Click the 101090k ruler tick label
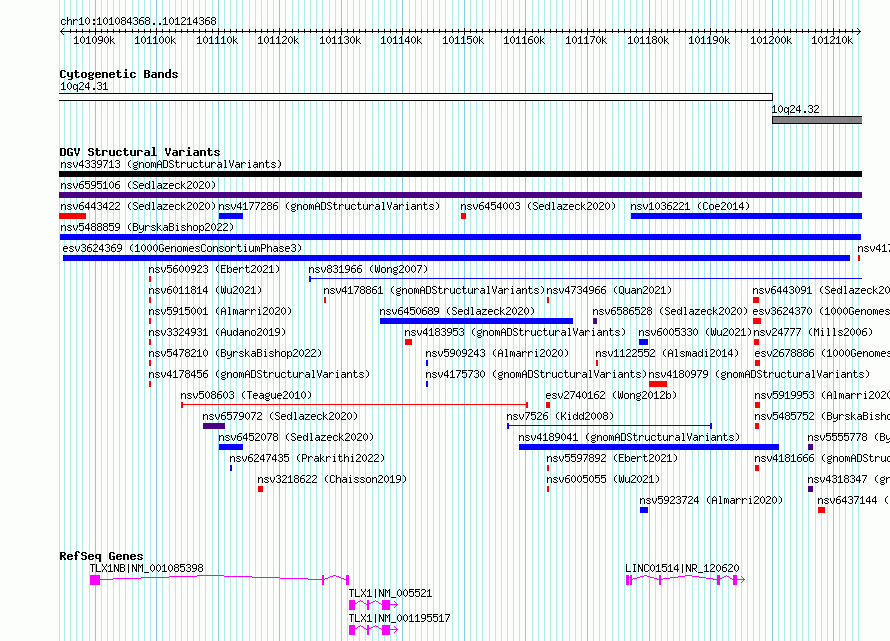The image size is (890, 641). coord(94,40)
